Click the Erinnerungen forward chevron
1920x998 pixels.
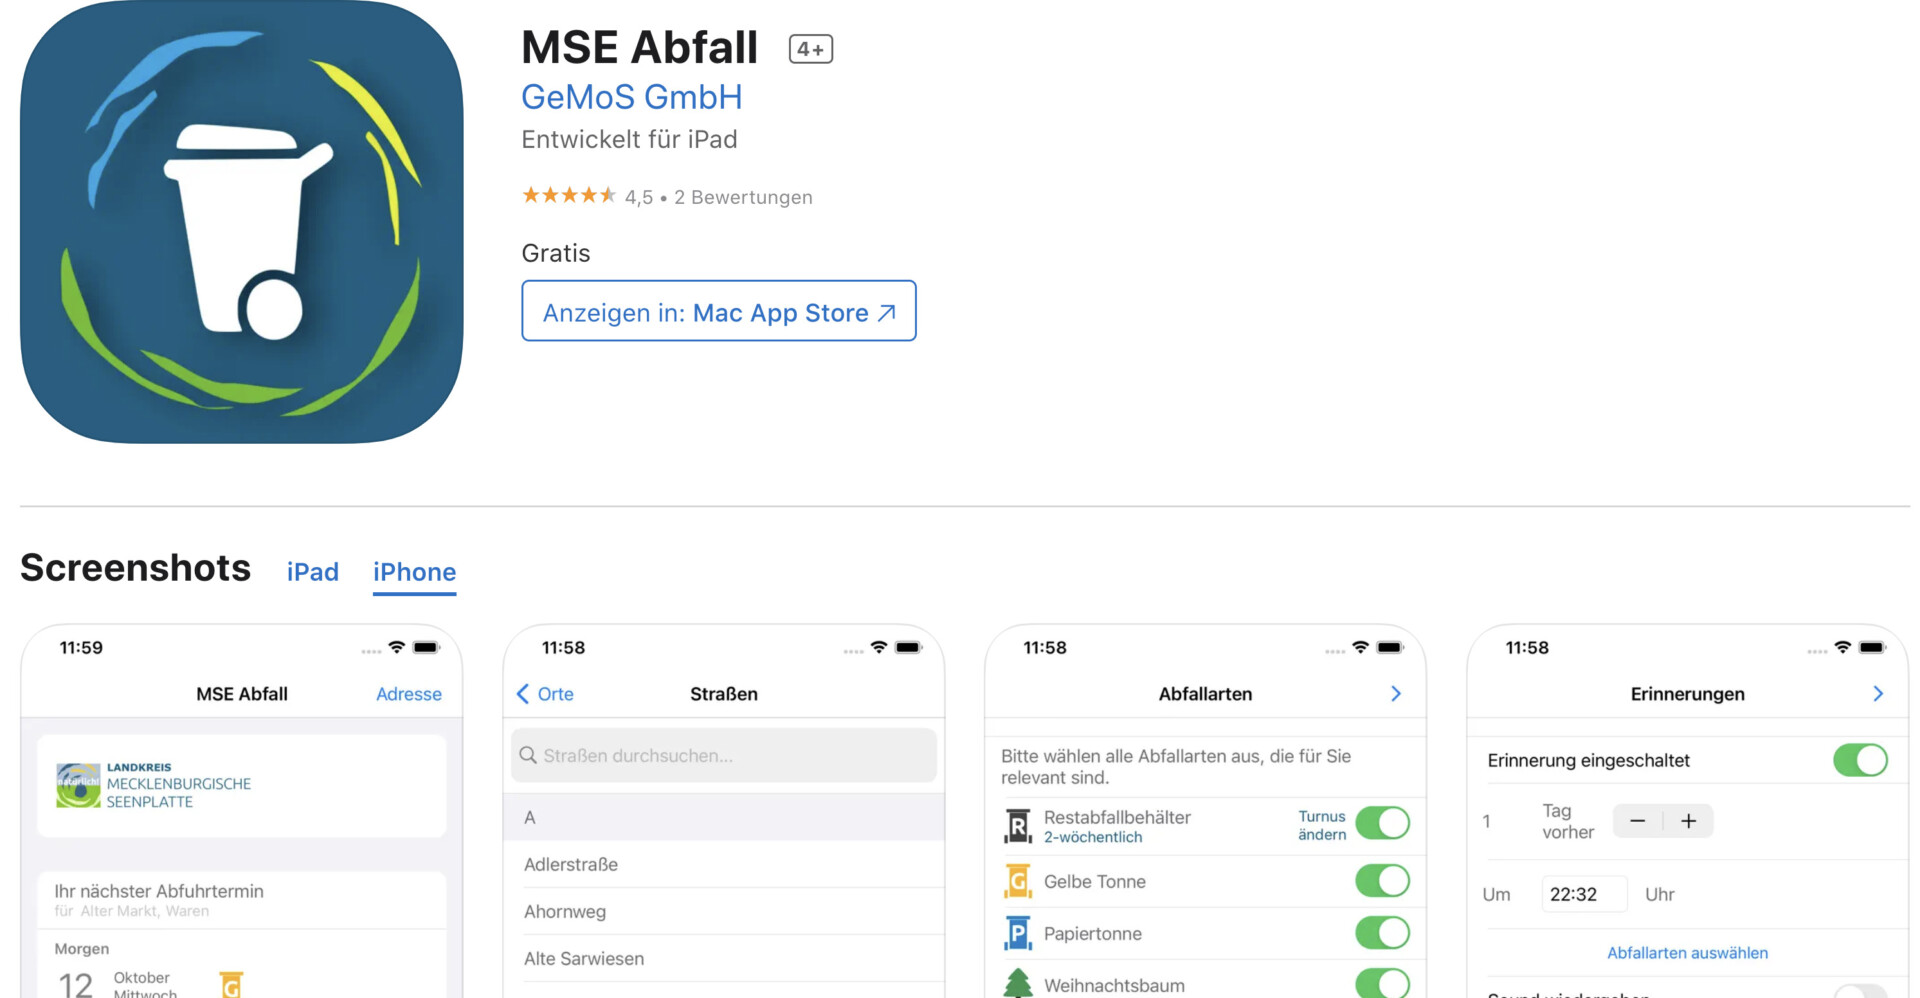1878,694
